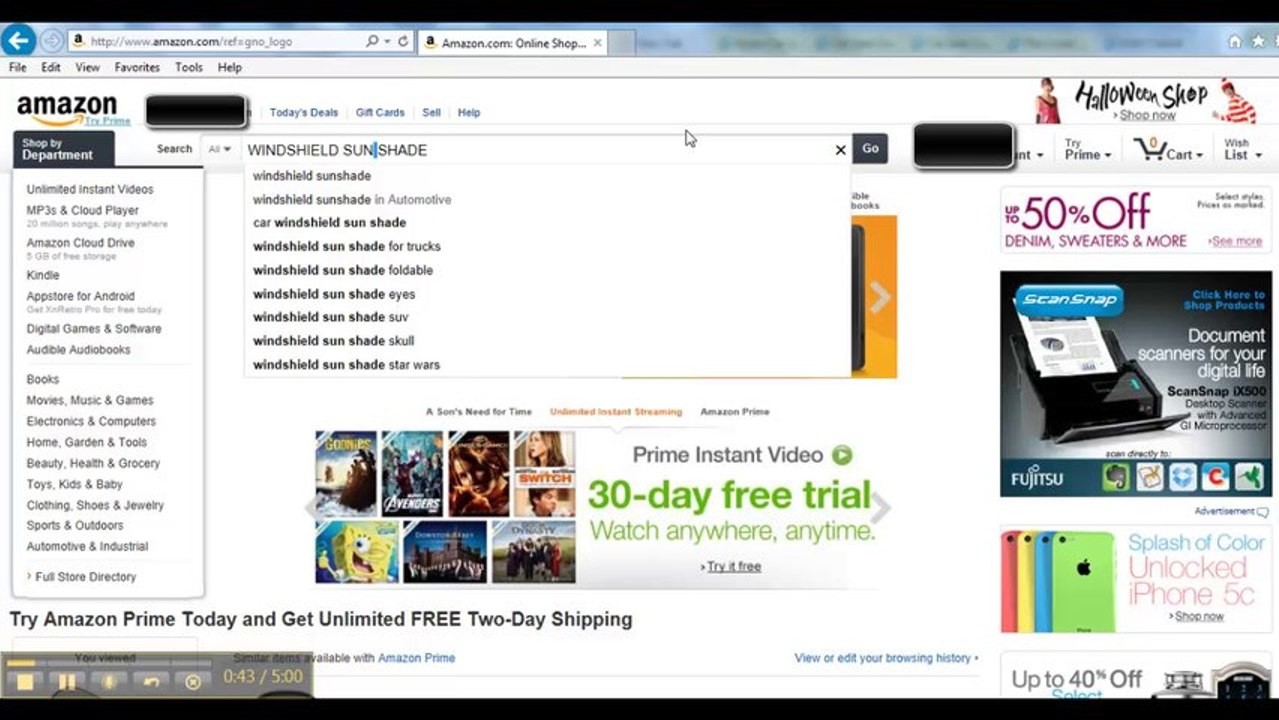This screenshot has width=1279, height=720.
Task: Open Unlimited Instant Videos in the sidebar
Action: click(x=90, y=190)
